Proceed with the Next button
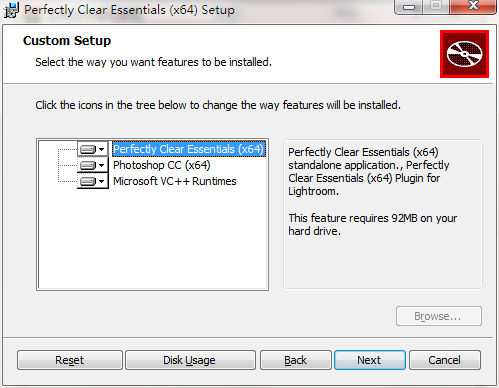Image resolution: width=499 pixels, height=388 pixels. coord(370,360)
